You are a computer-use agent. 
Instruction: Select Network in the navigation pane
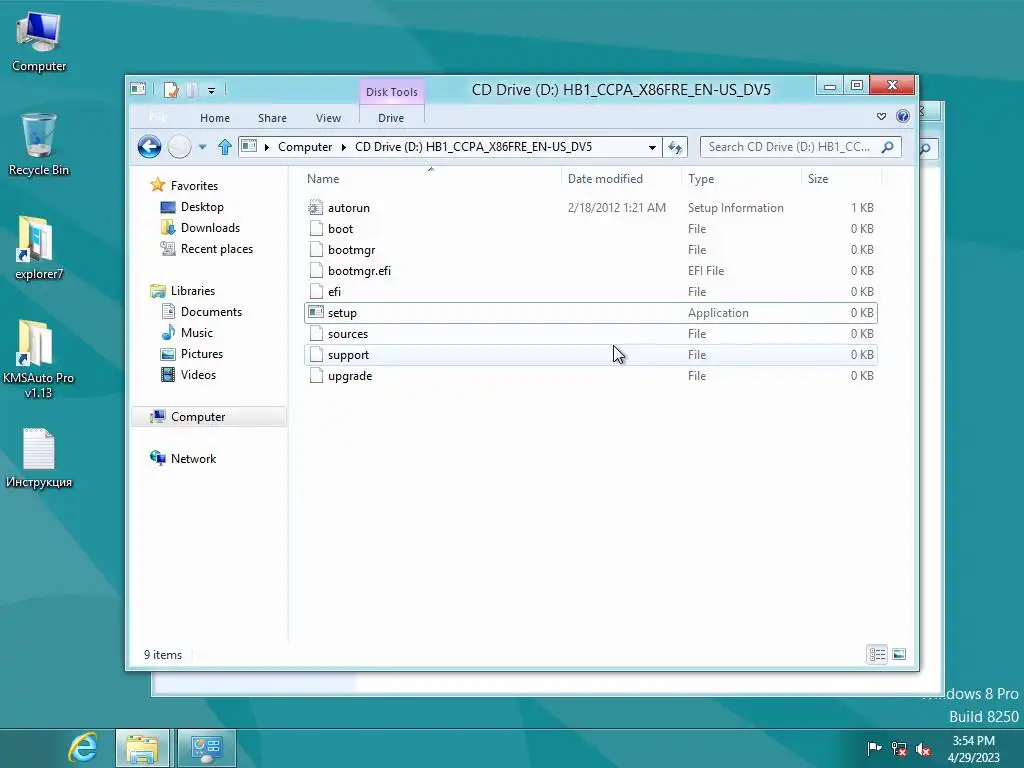click(x=193, y=458)
